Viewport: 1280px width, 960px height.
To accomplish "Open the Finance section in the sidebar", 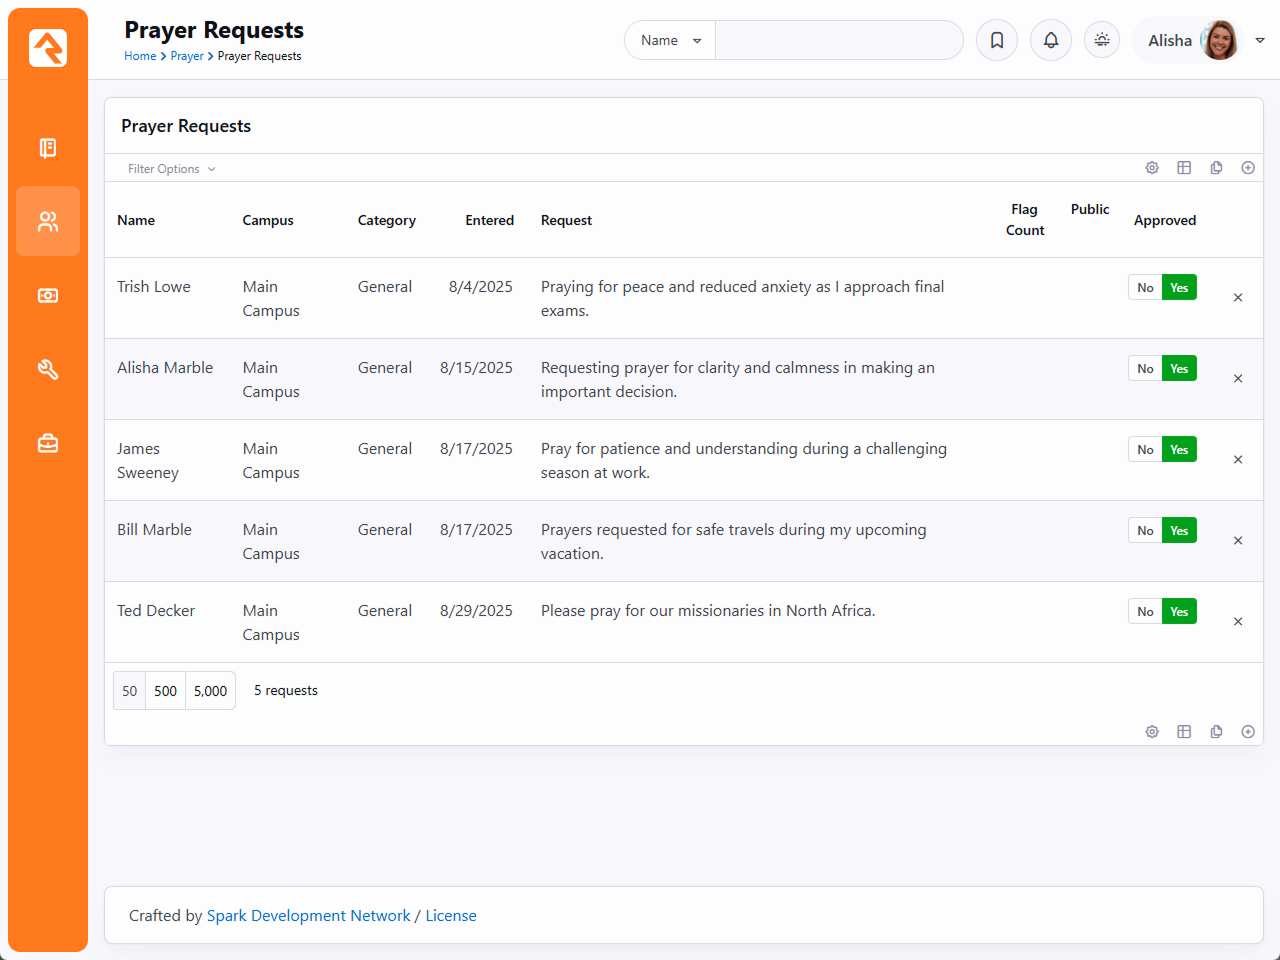I will click(x=48, y=296).
